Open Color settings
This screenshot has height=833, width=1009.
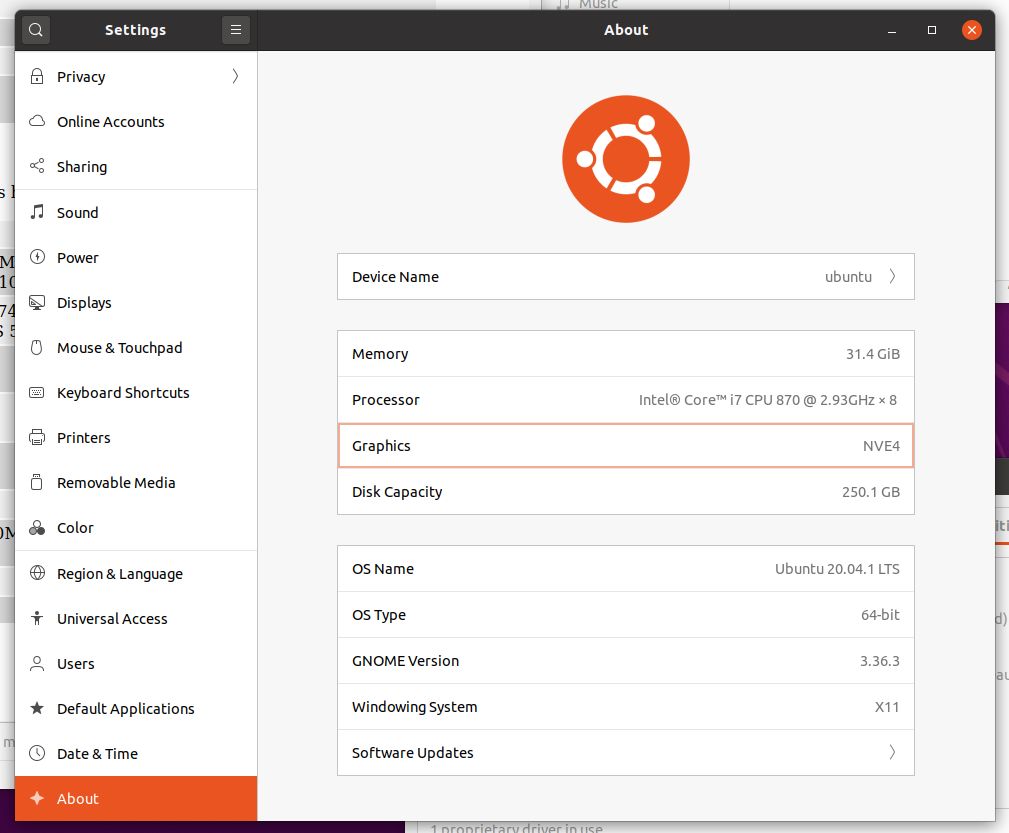[136, 528]
